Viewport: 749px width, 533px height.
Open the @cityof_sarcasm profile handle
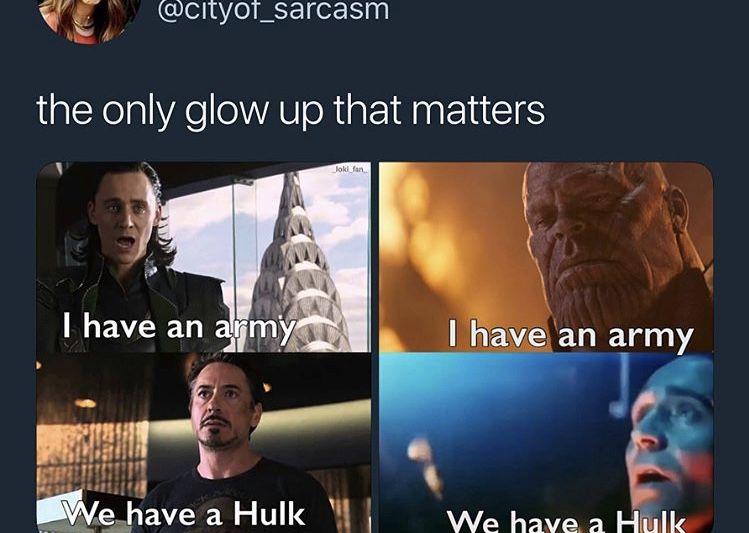pyautogui.click(x=273, y=11)
